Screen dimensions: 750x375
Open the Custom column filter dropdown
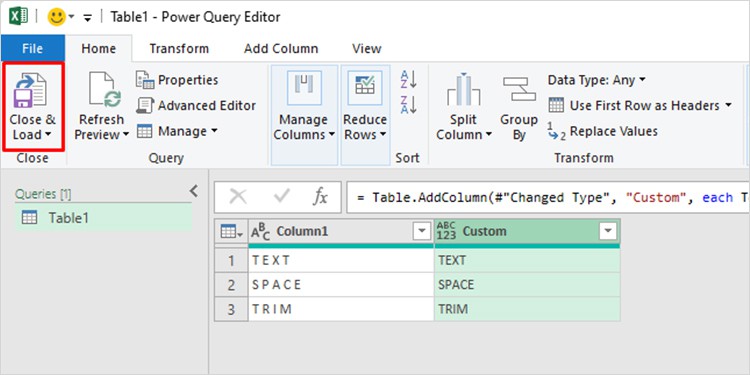coord(607,232)
